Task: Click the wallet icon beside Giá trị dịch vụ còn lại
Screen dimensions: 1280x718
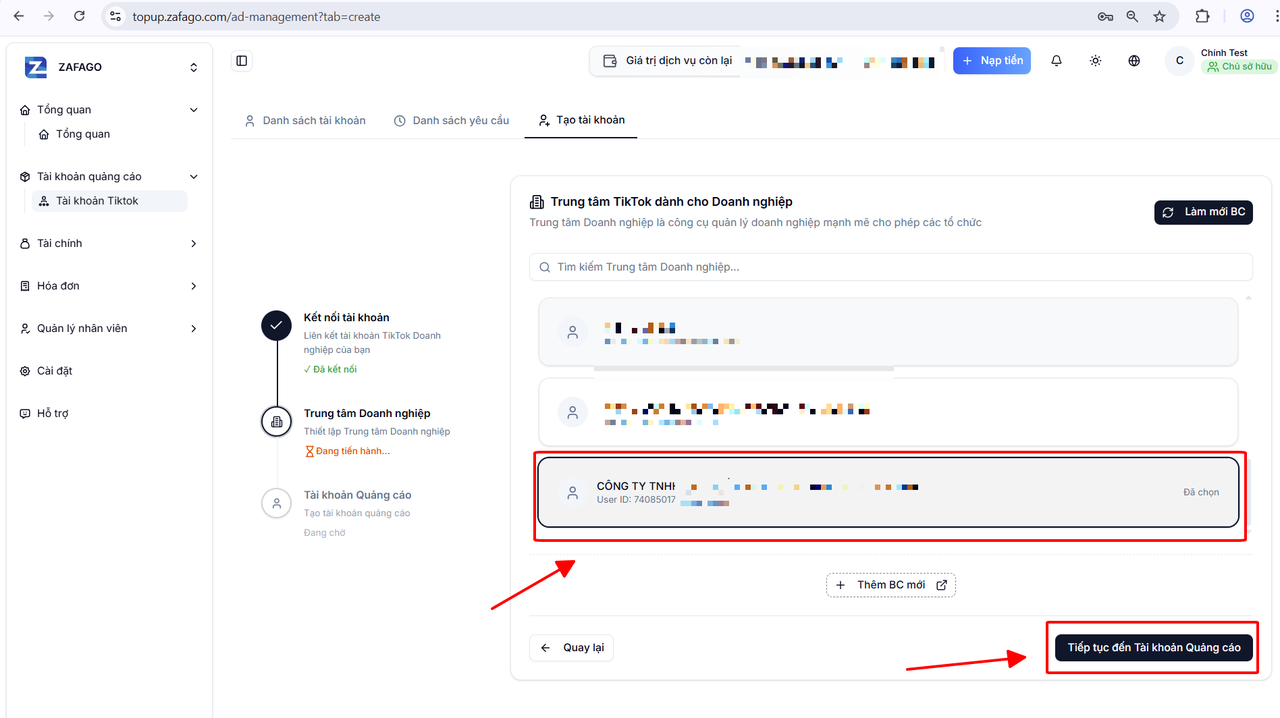Action: point(610,61)
